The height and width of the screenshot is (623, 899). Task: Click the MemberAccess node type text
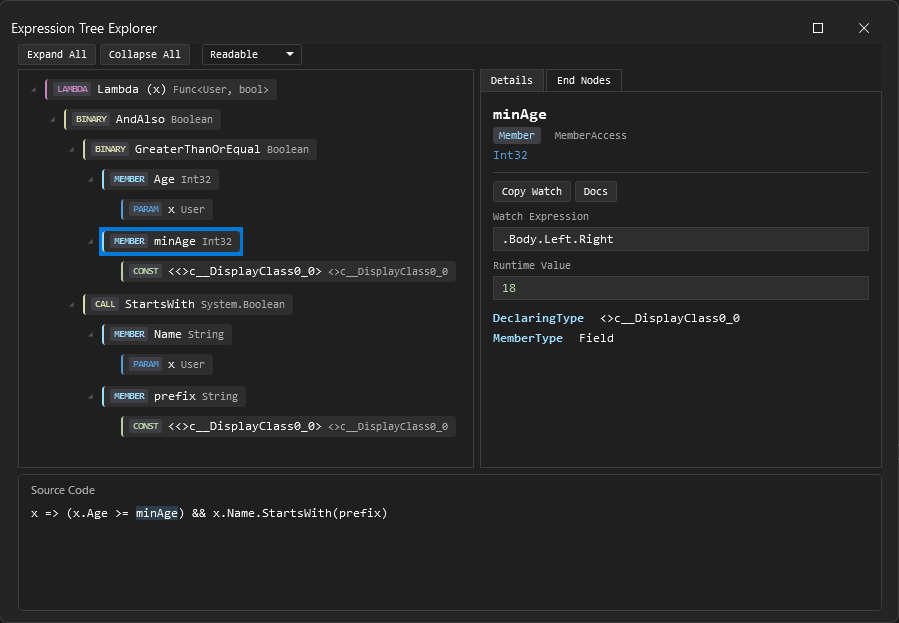point(591,136)
